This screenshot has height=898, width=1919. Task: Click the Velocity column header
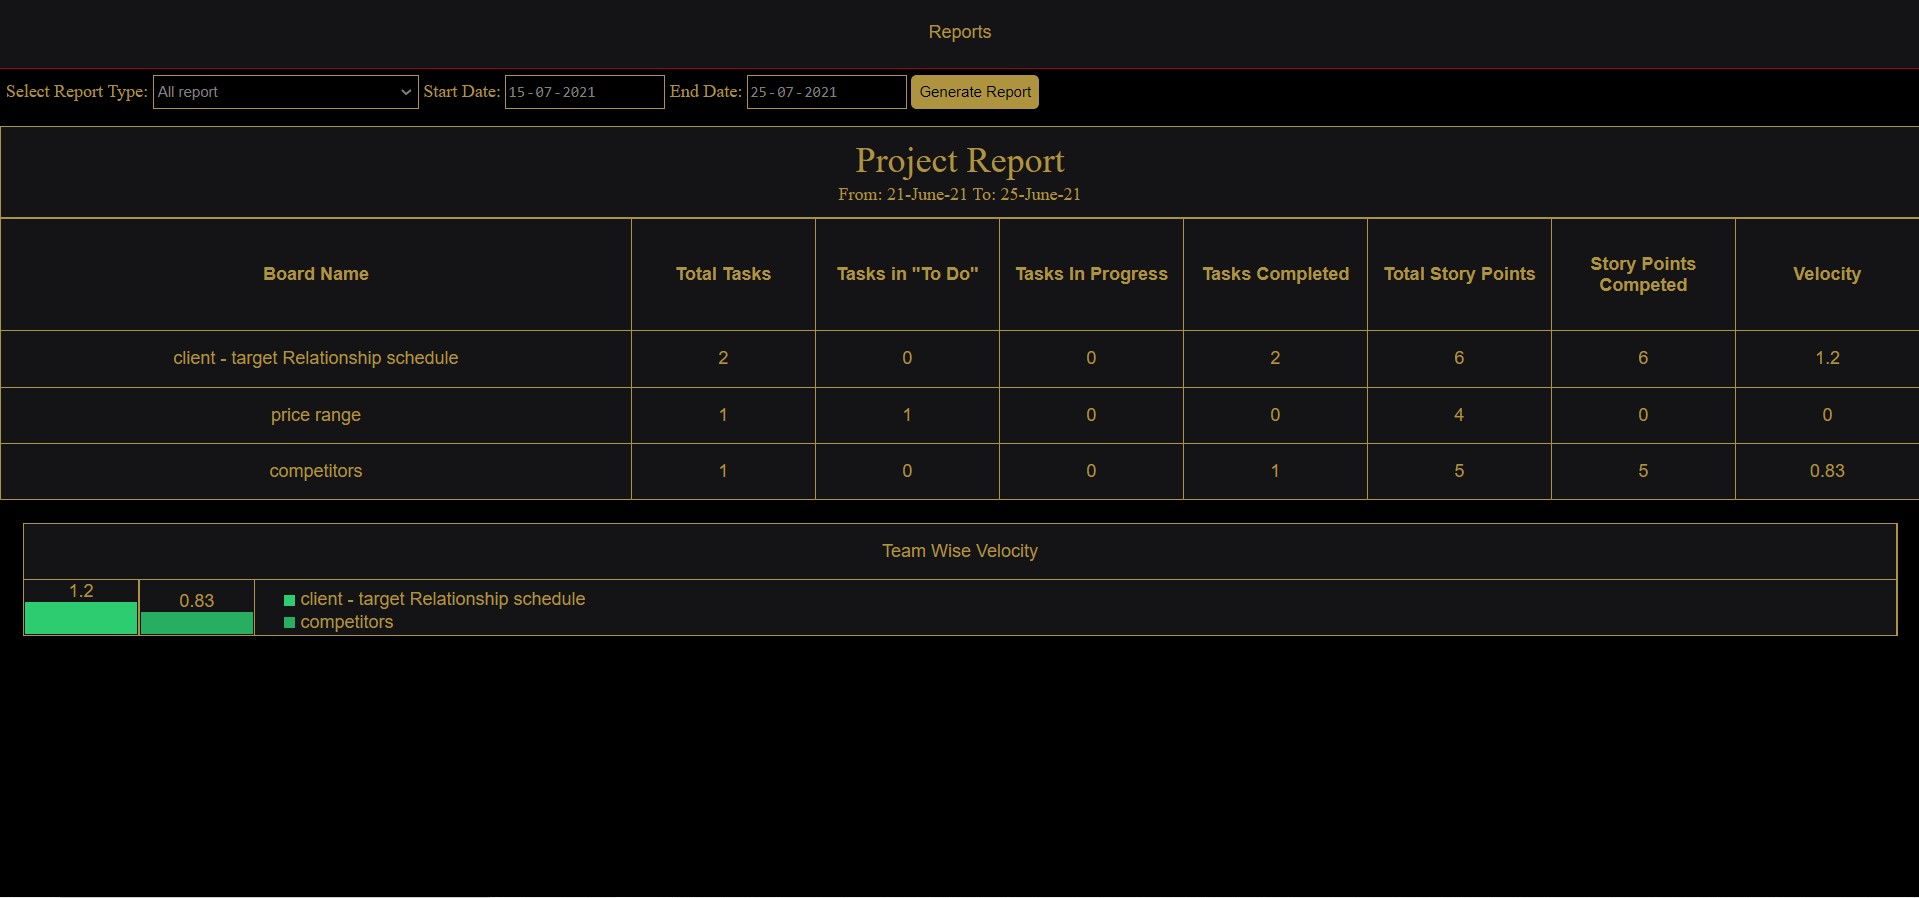pyautogui.click(x=1826, y=274)
